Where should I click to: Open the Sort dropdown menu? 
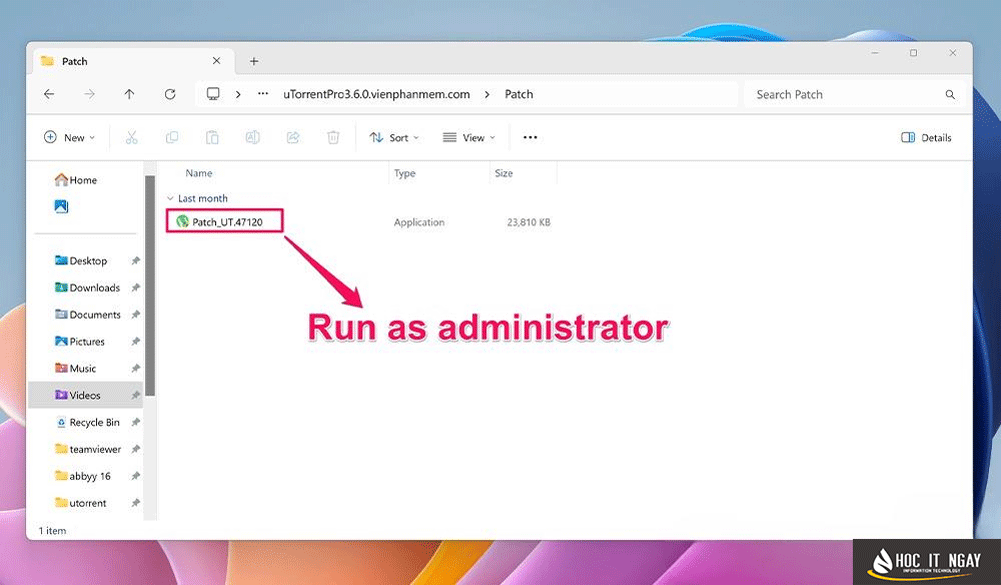pyautogui.click(x=395, y=137)
